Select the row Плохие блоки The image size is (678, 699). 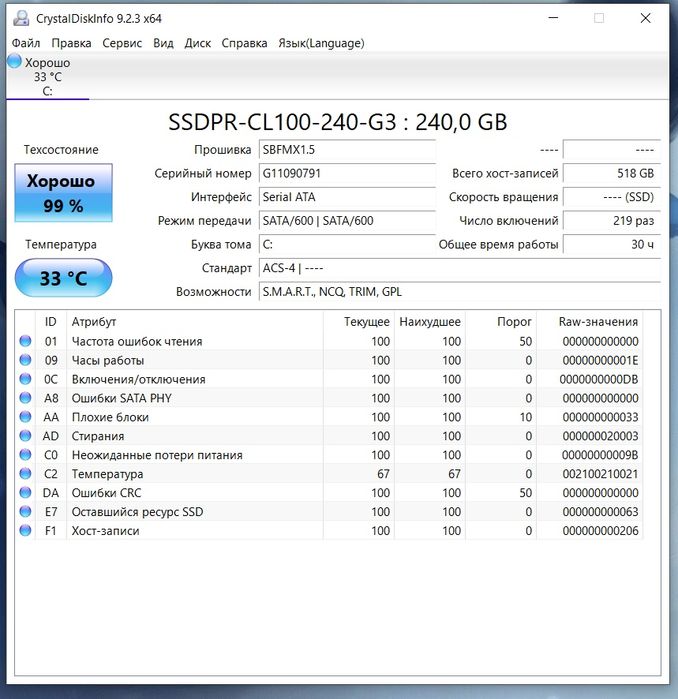pyautogui.click(x=329, y=417)
